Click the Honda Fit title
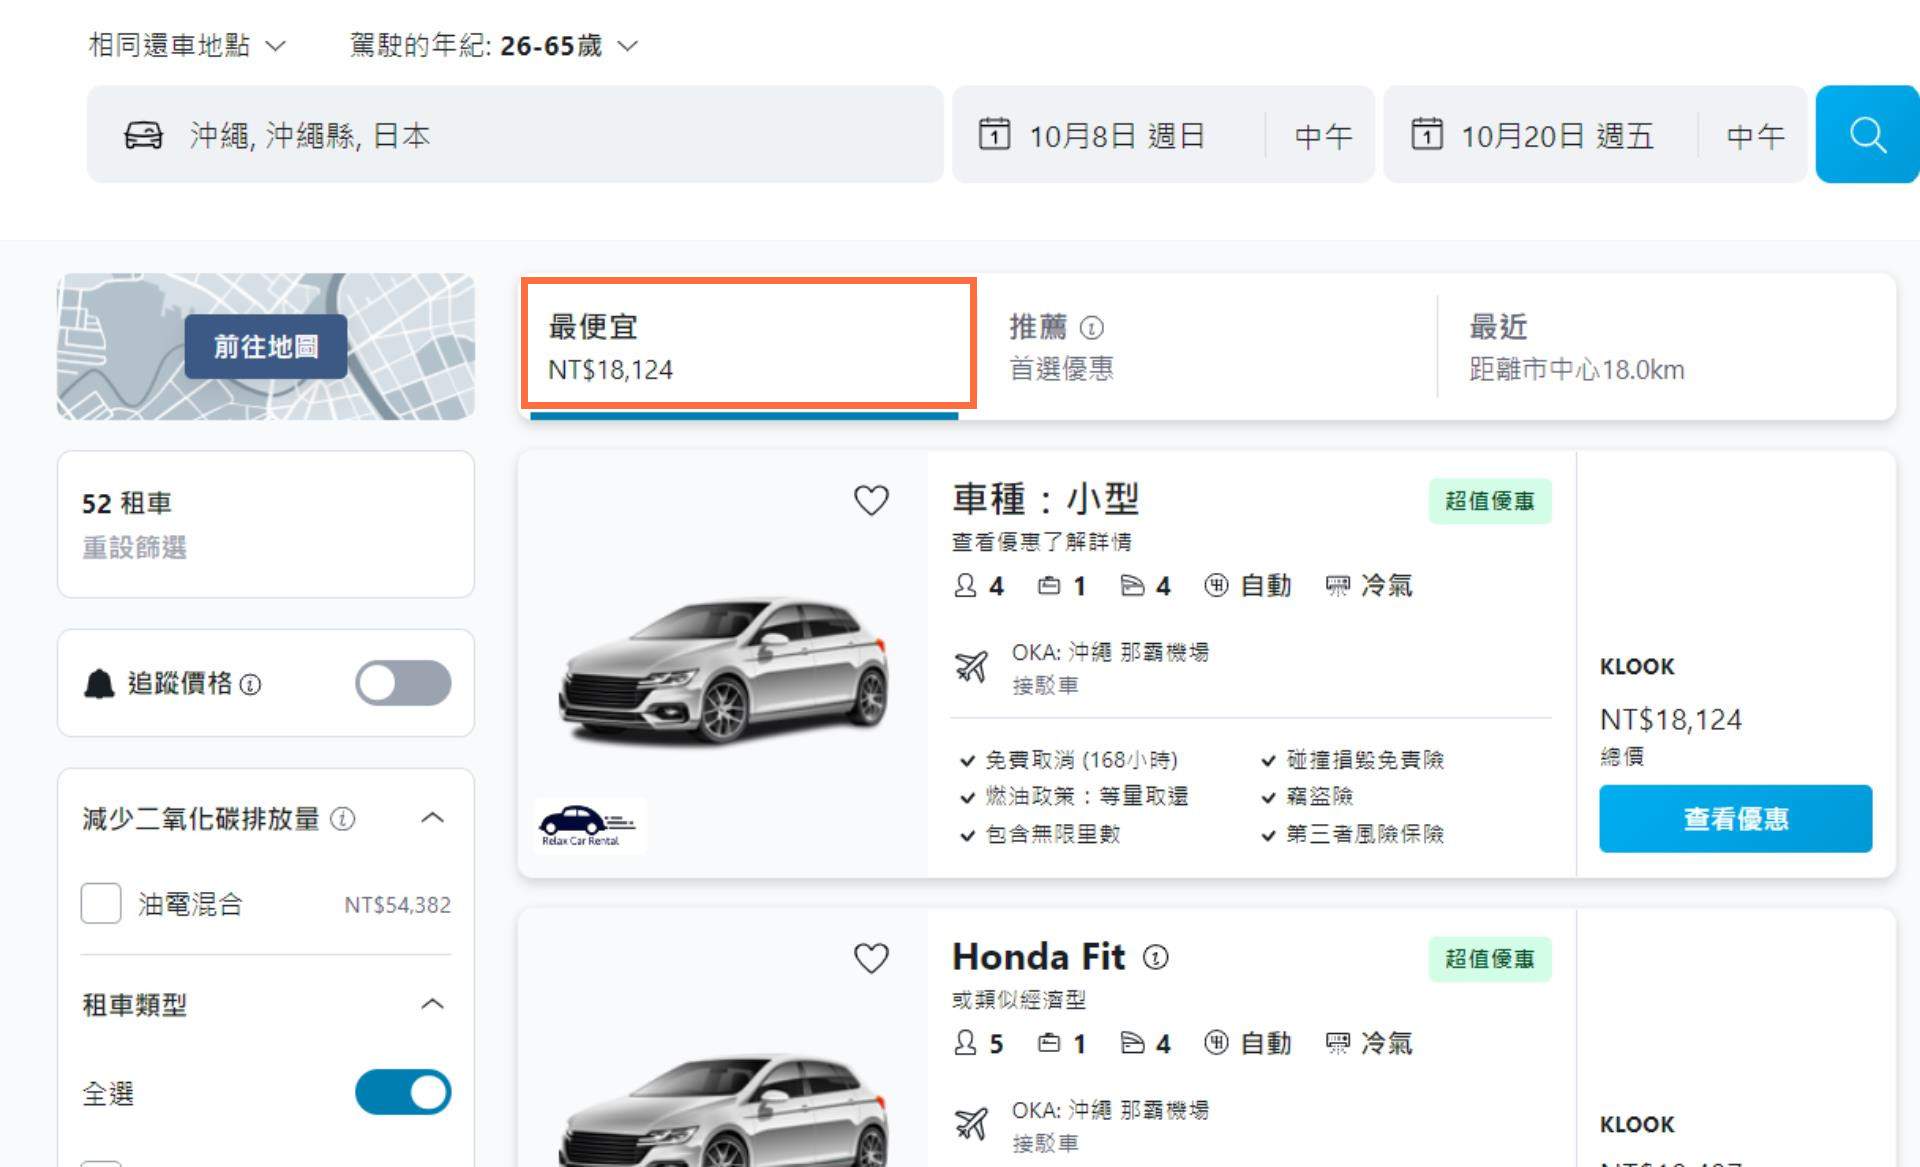Screen dimensions: 1920x1167 1038,957
